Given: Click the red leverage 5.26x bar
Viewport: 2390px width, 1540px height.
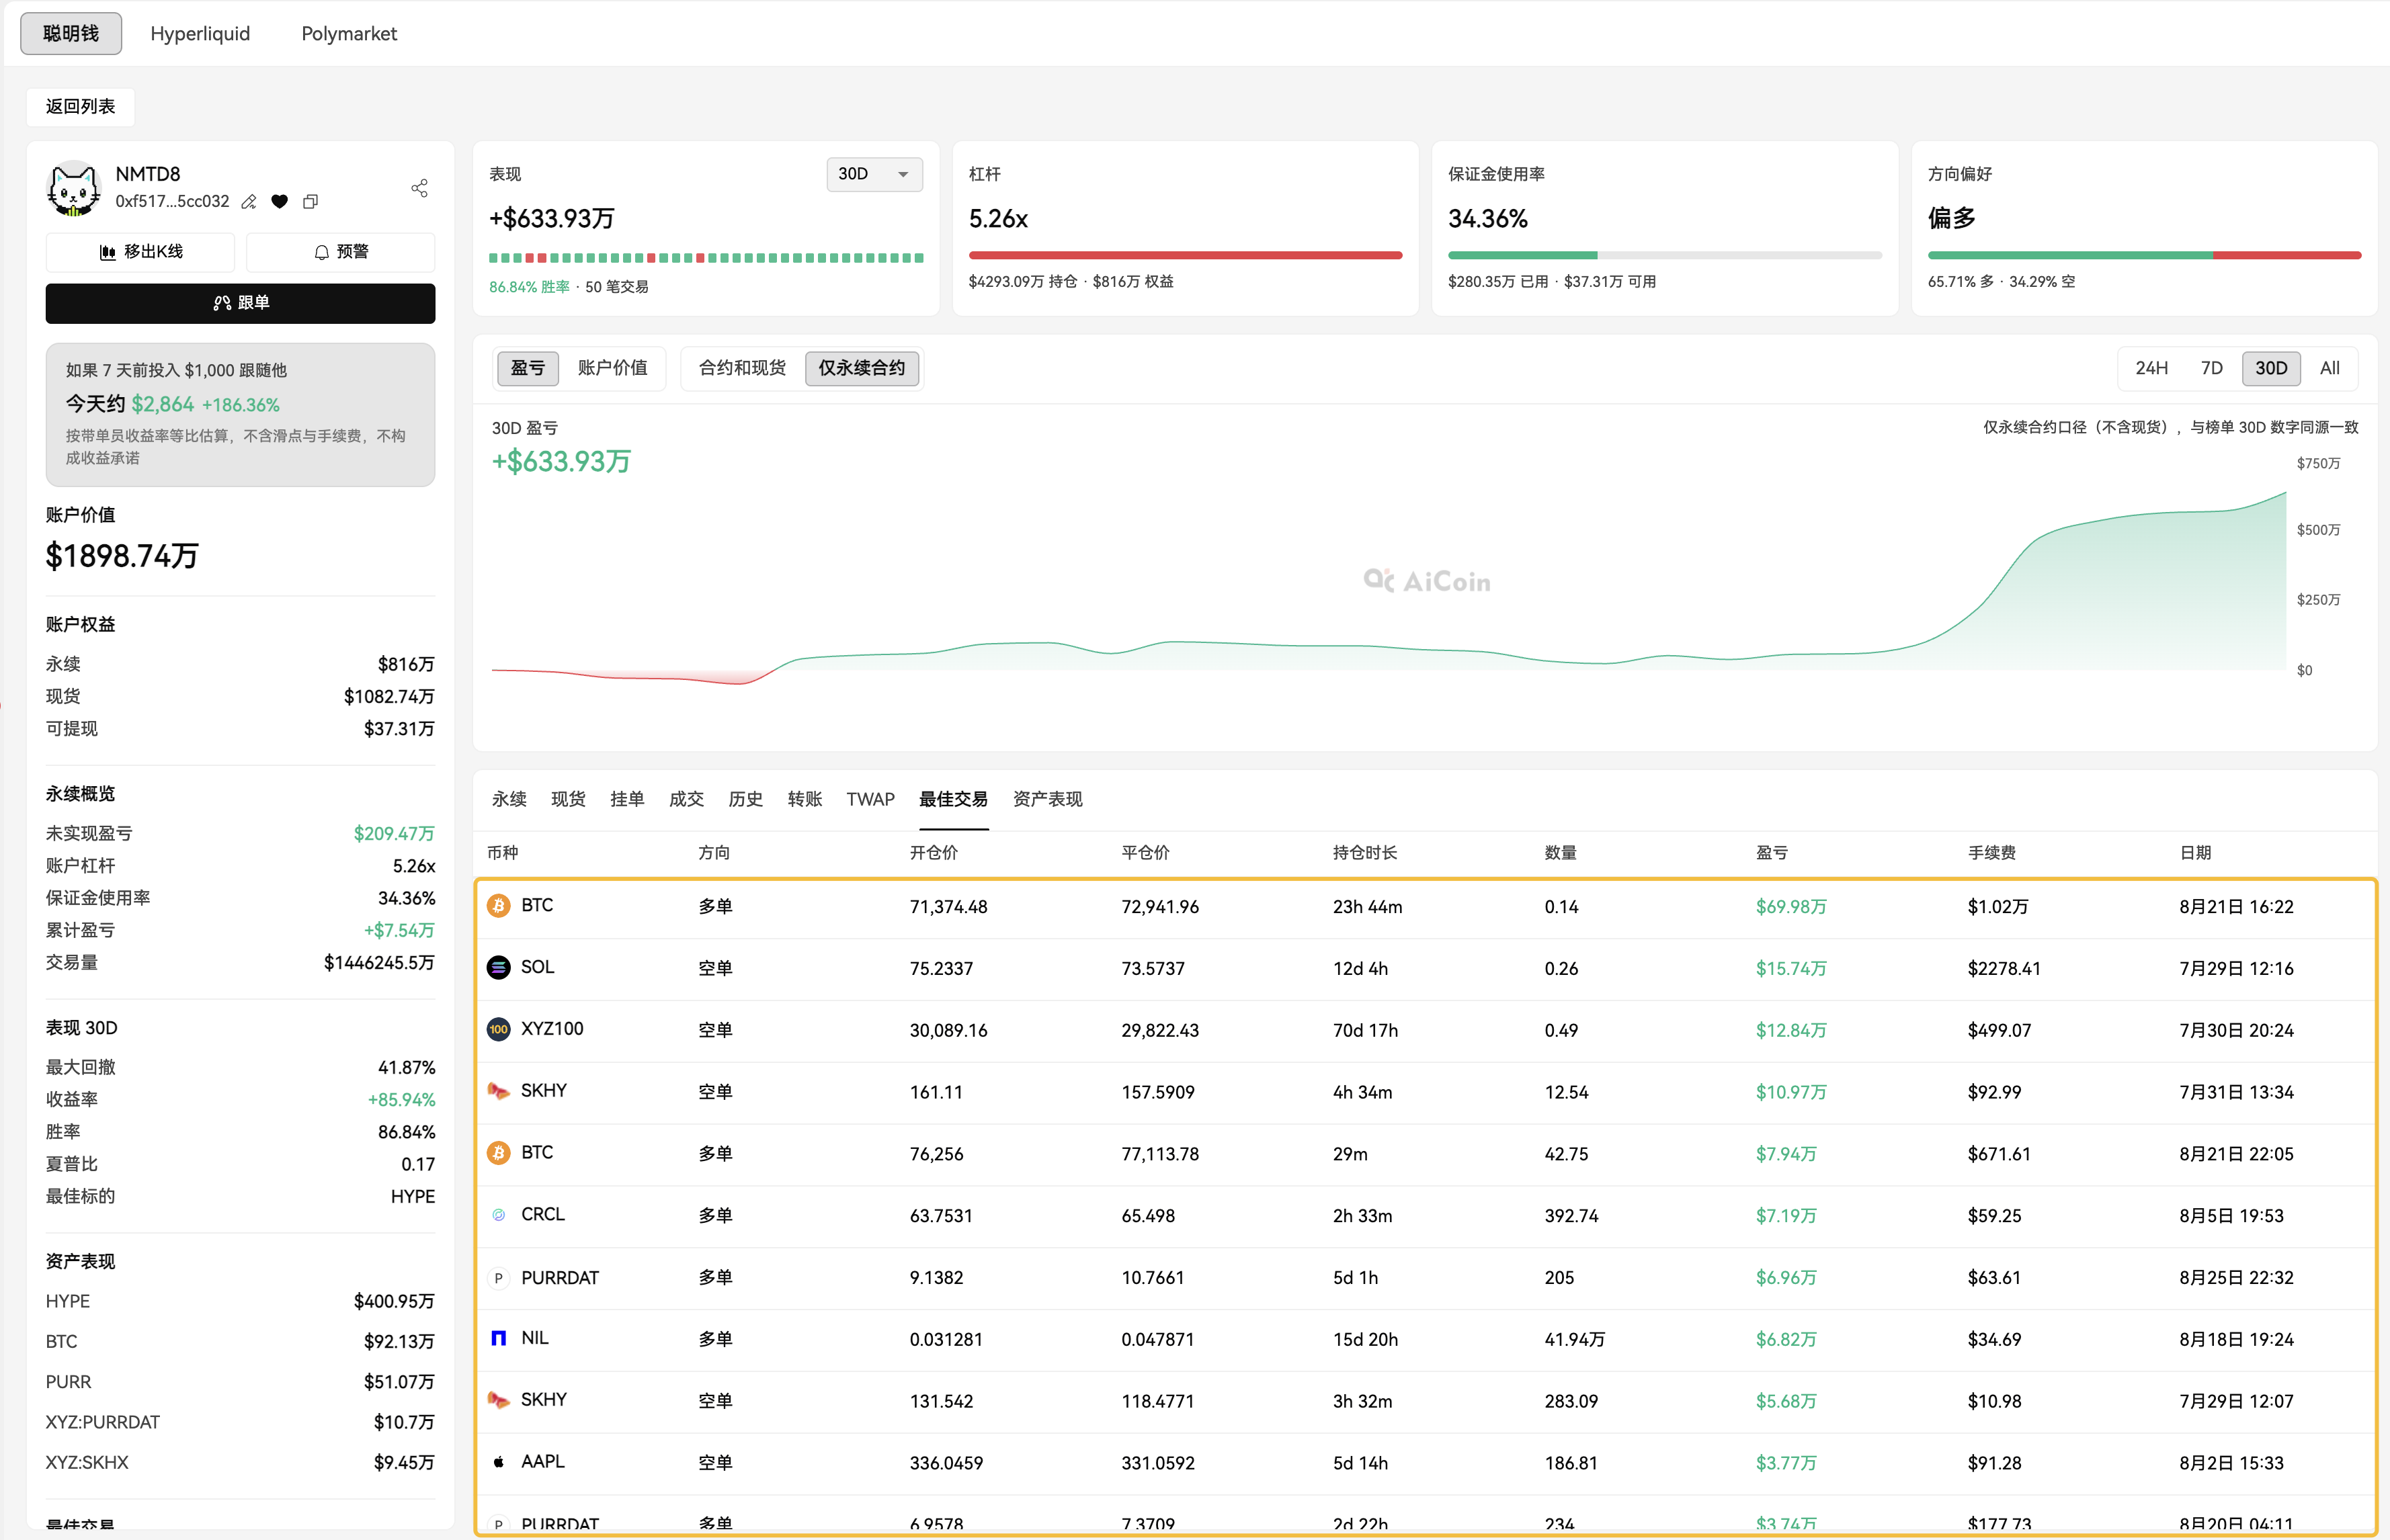Looking at the screenshot, I should [1185, 255].
